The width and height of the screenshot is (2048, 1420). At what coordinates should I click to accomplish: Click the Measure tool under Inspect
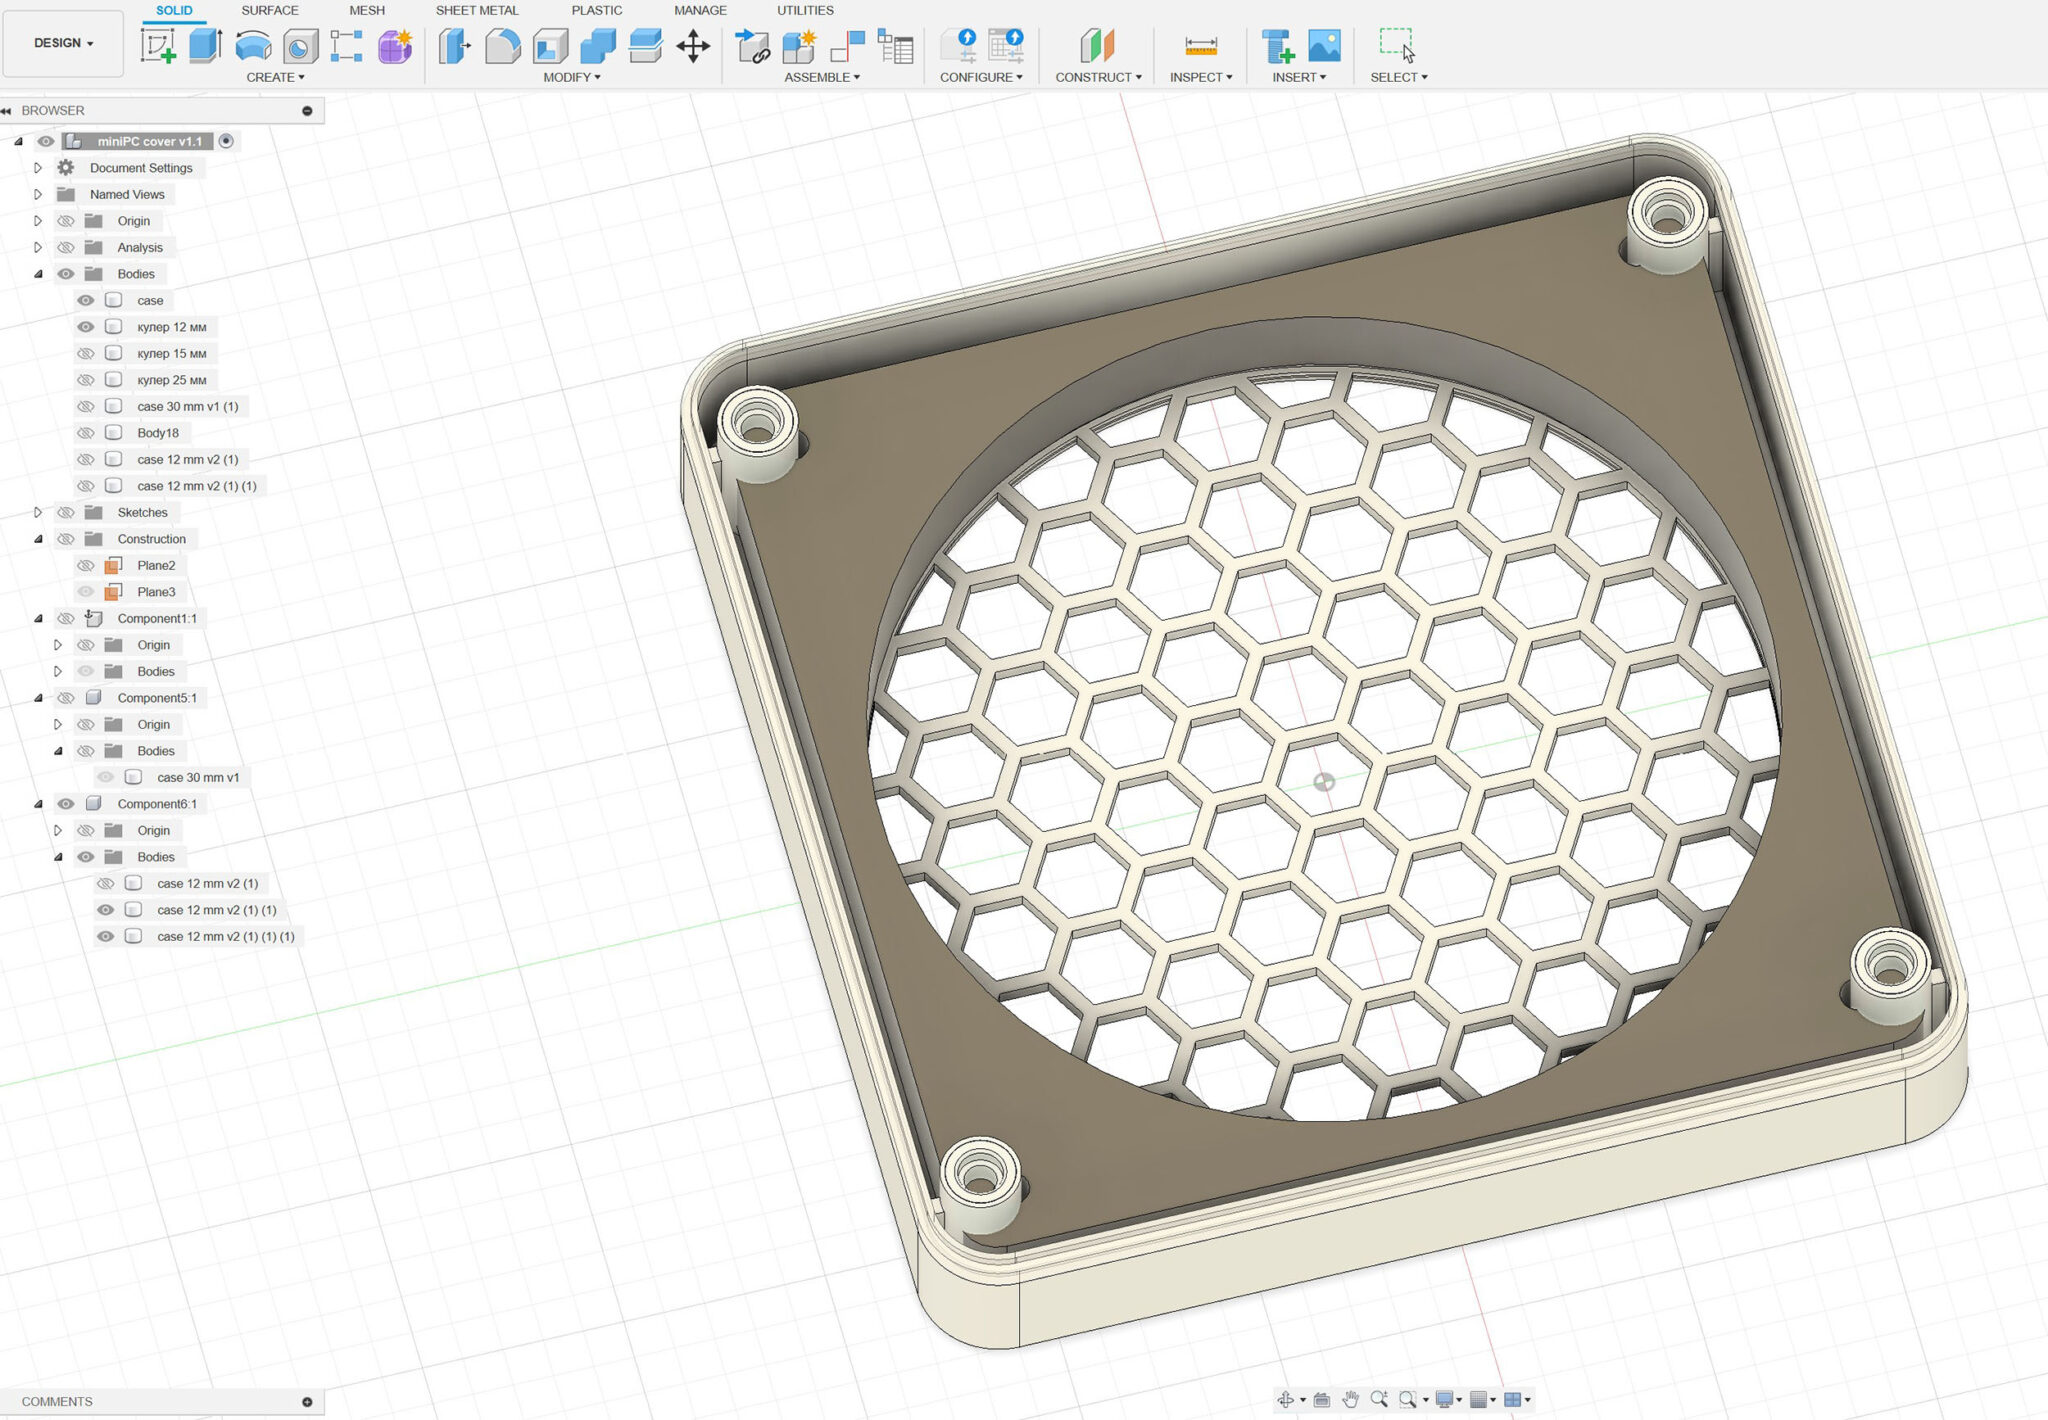[1200, 46]
